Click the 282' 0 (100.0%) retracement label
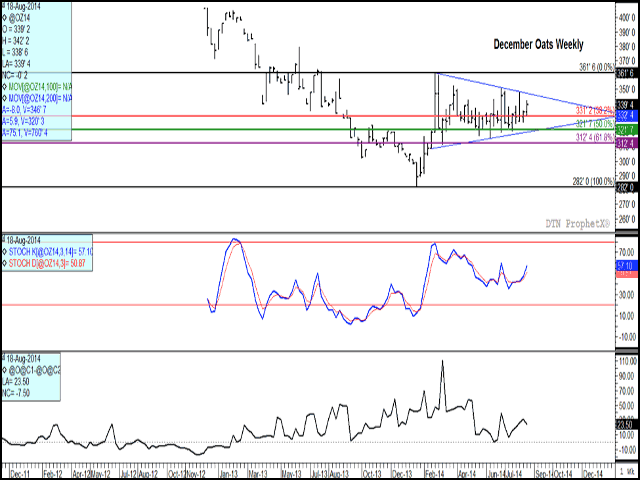 [594, 180]
